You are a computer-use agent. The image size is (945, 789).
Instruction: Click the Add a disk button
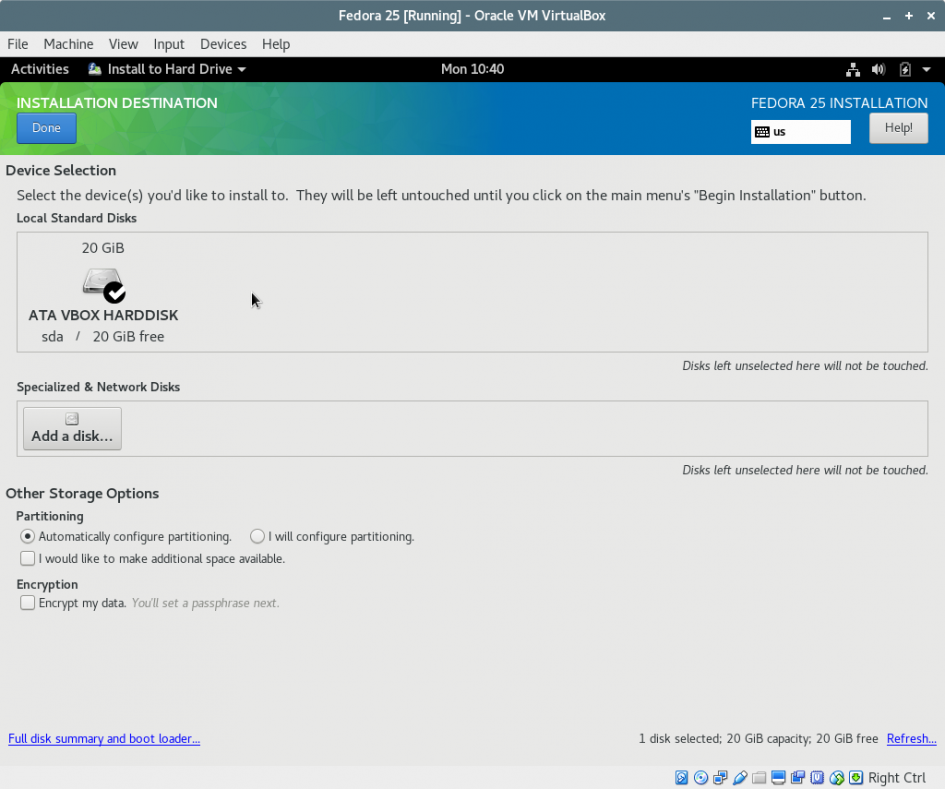point(71,428)
